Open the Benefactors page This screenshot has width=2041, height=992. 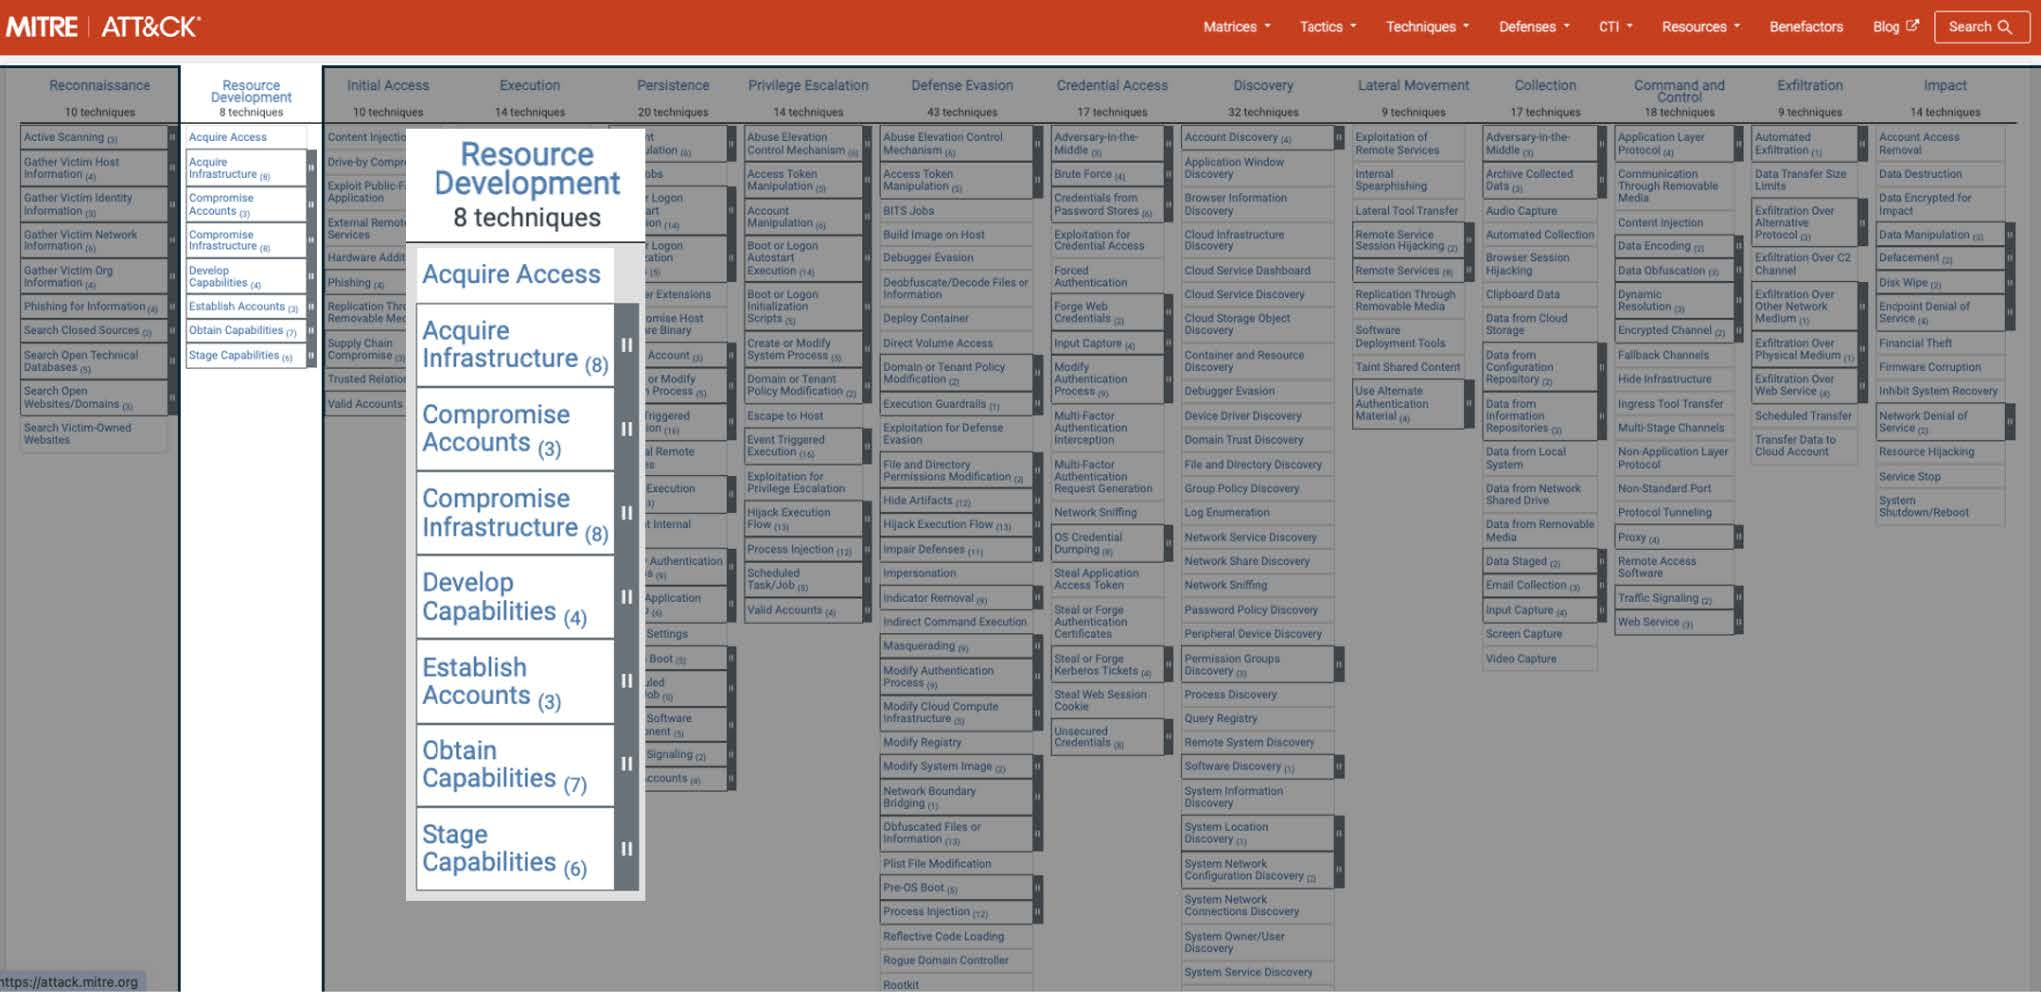pos(1805,27)
